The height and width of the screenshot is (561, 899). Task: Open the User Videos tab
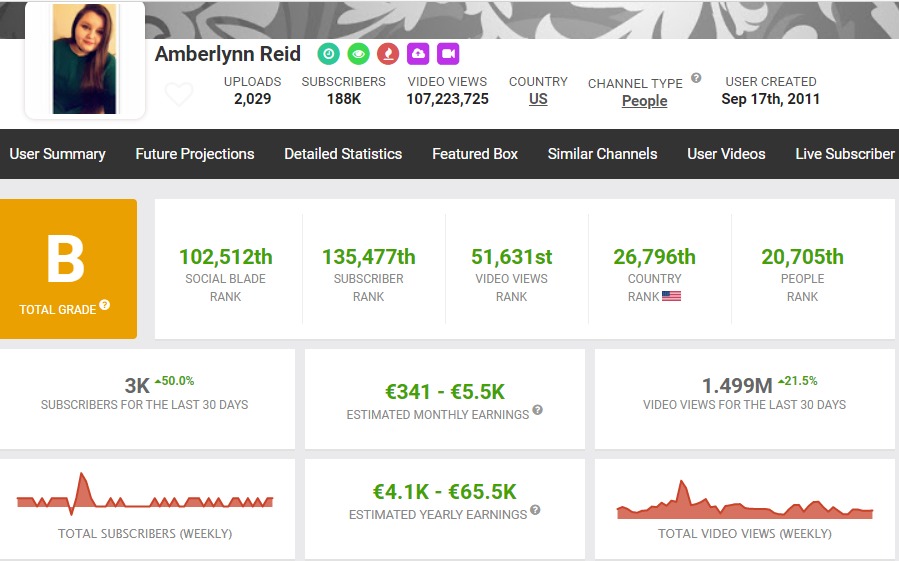click(726, 154)
